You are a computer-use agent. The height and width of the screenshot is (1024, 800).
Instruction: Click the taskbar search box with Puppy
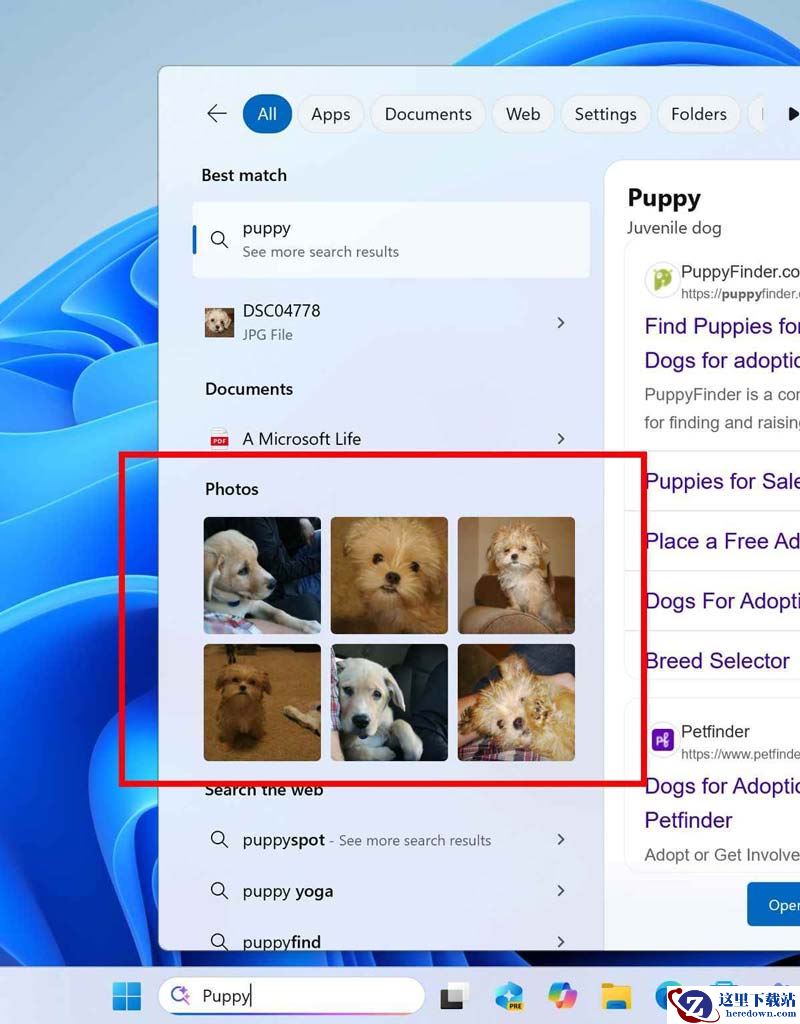point(292,995)
